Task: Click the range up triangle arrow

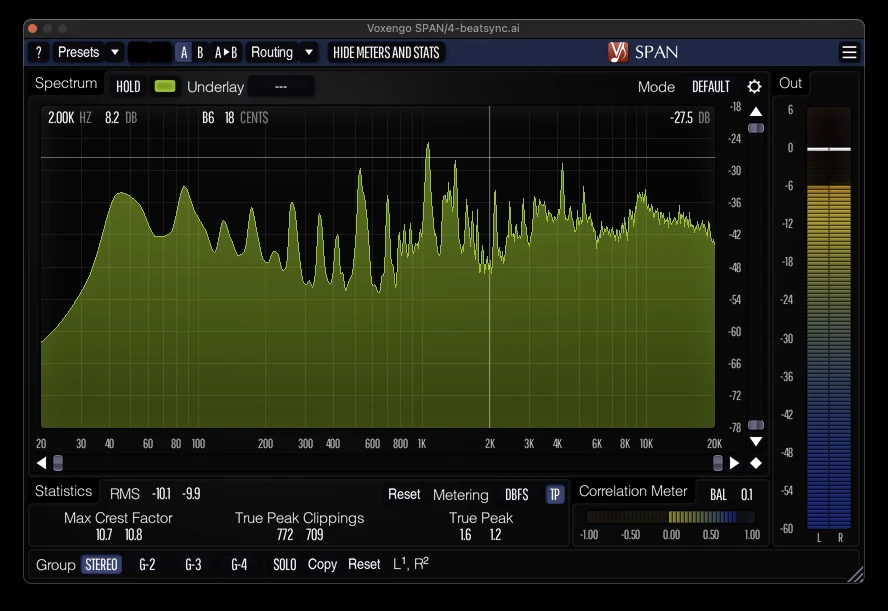Action: click(x=756, y=112)
